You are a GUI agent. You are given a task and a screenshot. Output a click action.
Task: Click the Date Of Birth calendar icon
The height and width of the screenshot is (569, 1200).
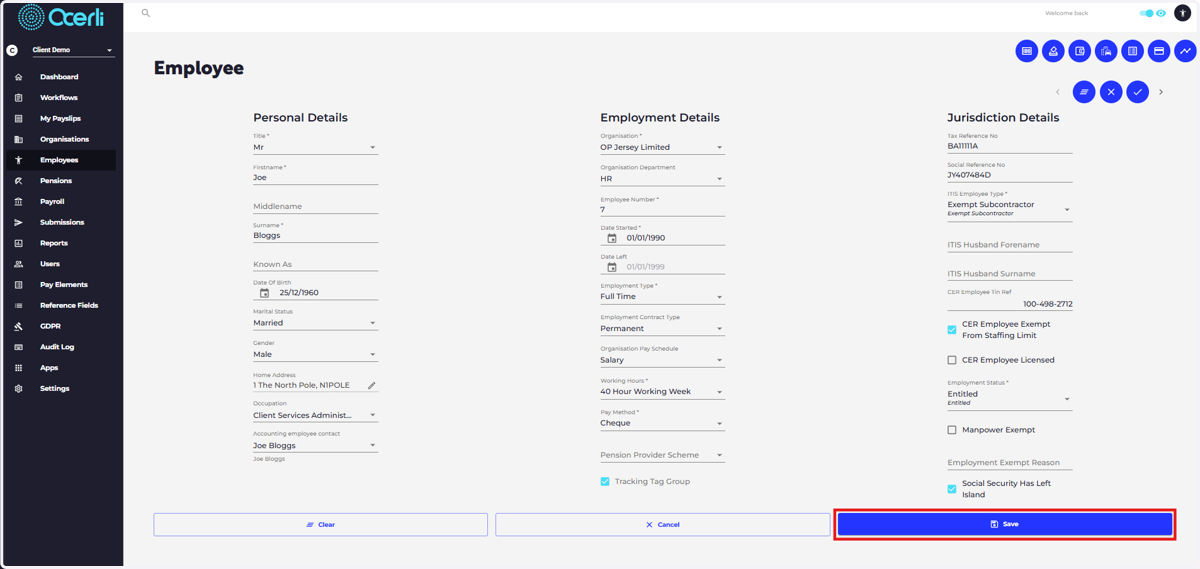265,293
